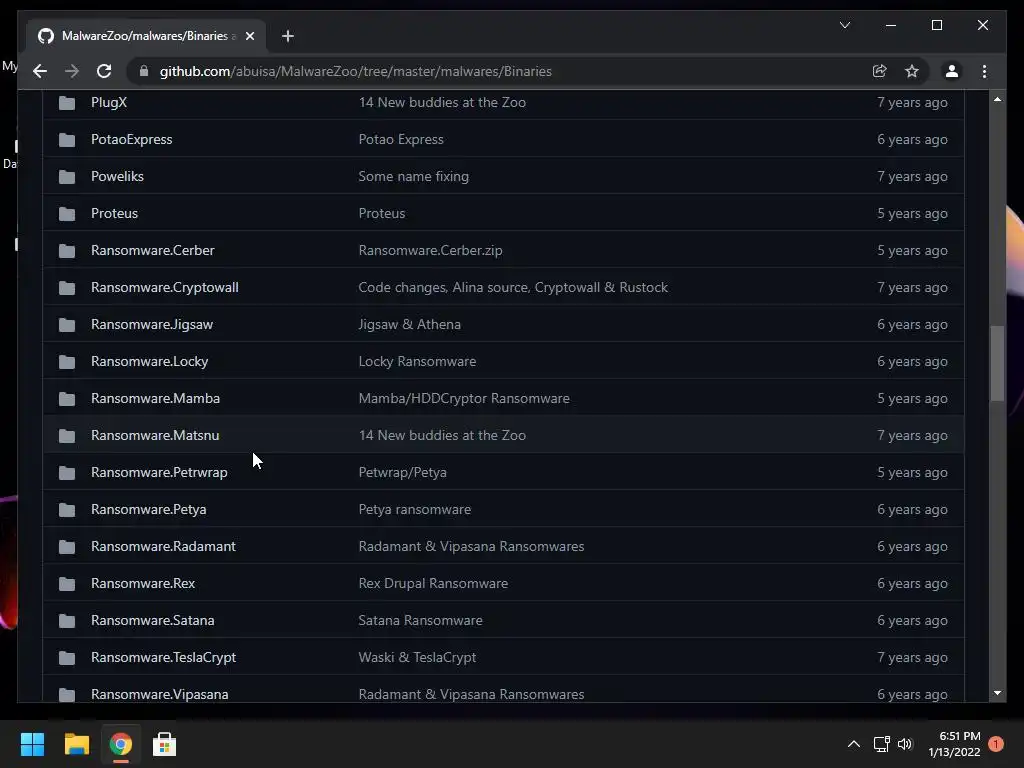This screenshot has width=1024, height=768.
Task: Open the PlugX folder link
Action: 109,103
